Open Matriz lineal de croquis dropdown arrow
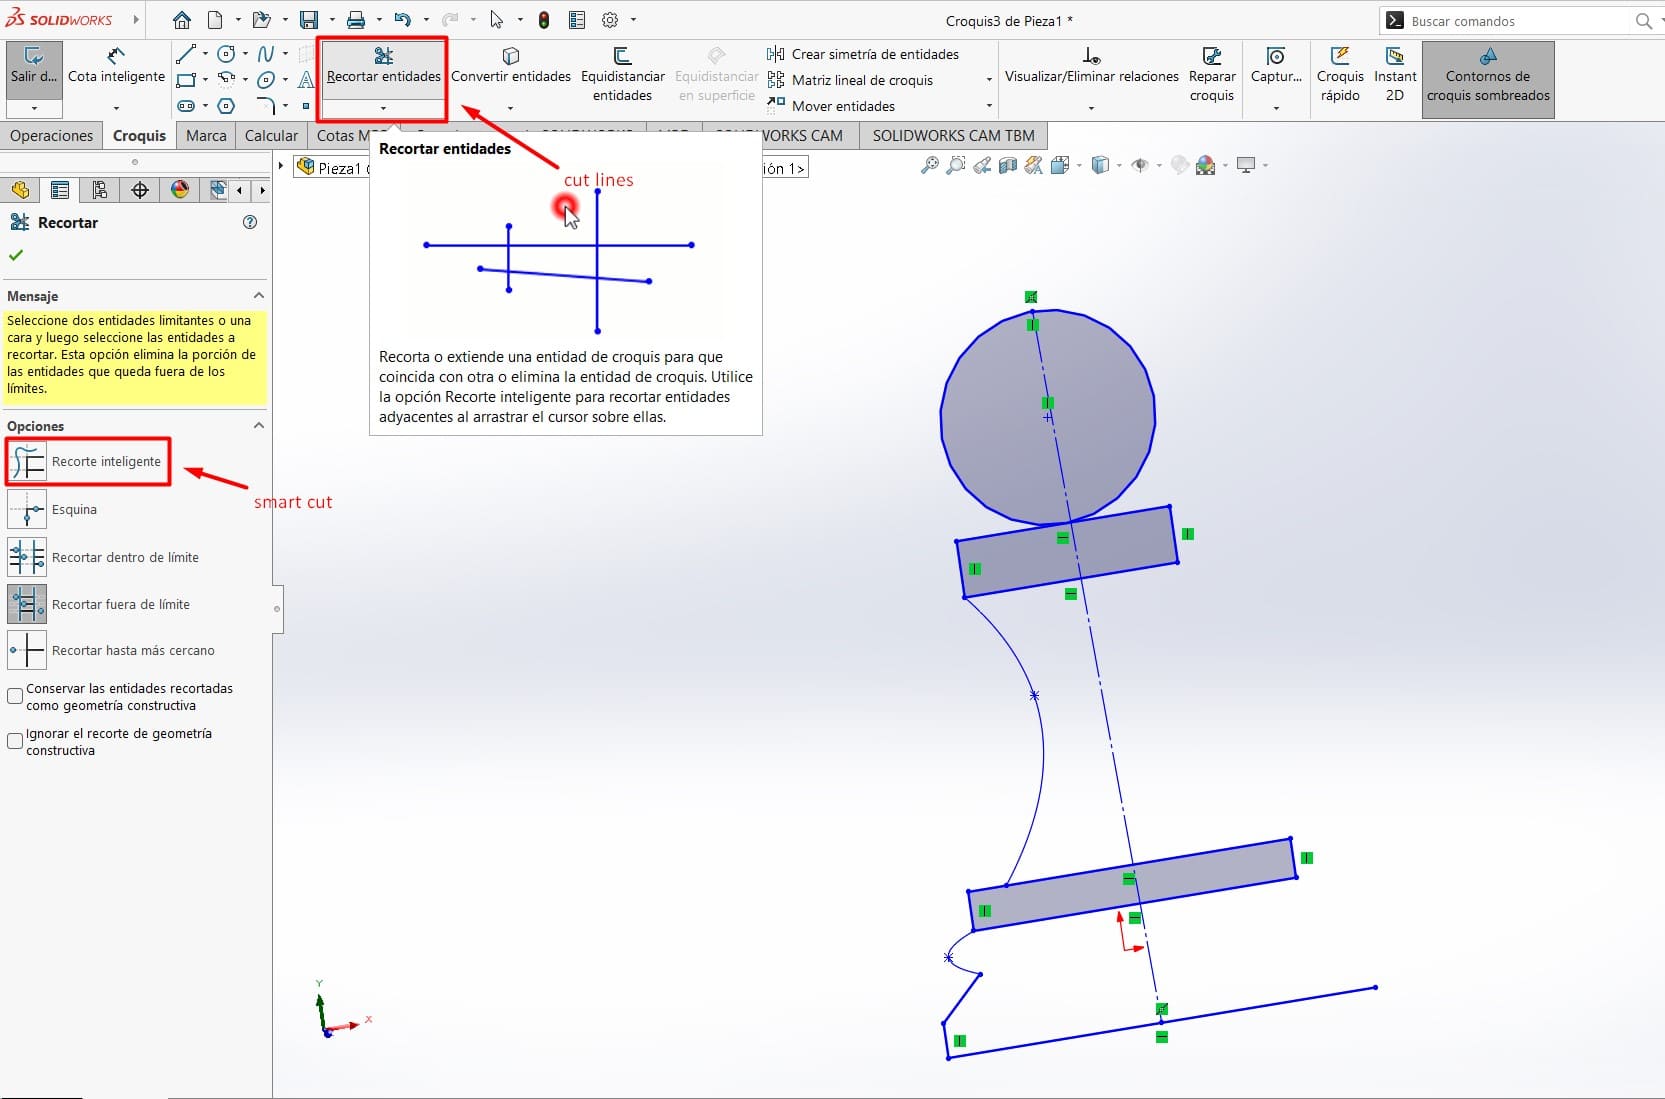1665x1099 pixels. coord(989,80)
